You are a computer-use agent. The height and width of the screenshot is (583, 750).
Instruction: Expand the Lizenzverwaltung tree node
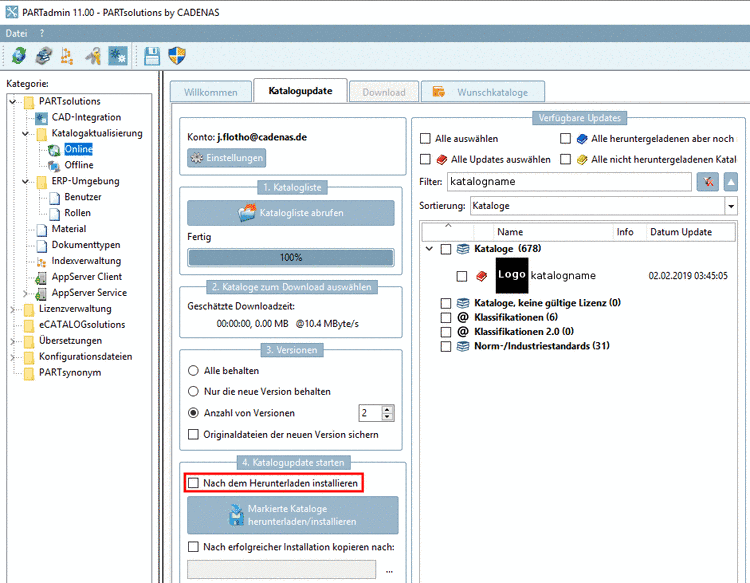[x=13, y=309]
